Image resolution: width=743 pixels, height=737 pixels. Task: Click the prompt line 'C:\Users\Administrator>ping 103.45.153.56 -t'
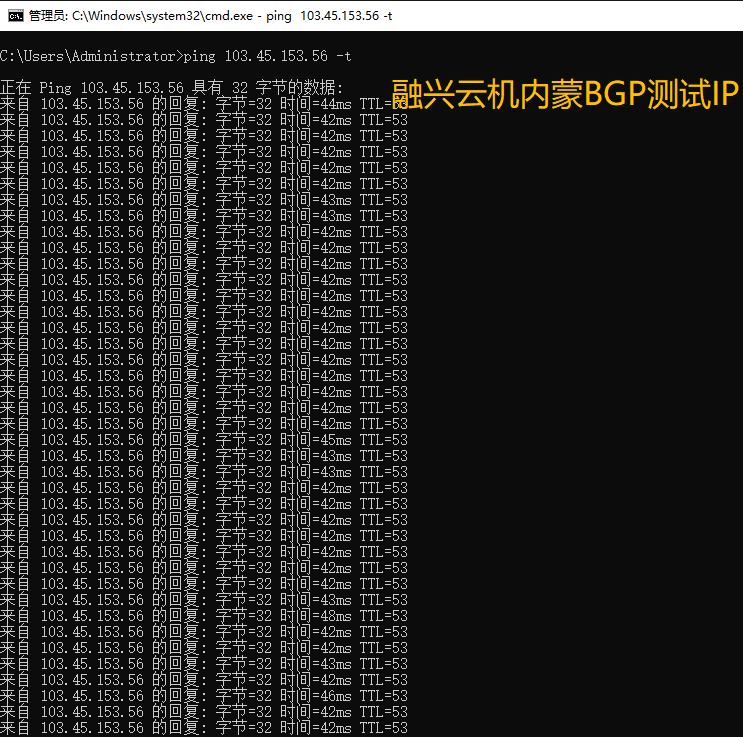click(175, 56)
